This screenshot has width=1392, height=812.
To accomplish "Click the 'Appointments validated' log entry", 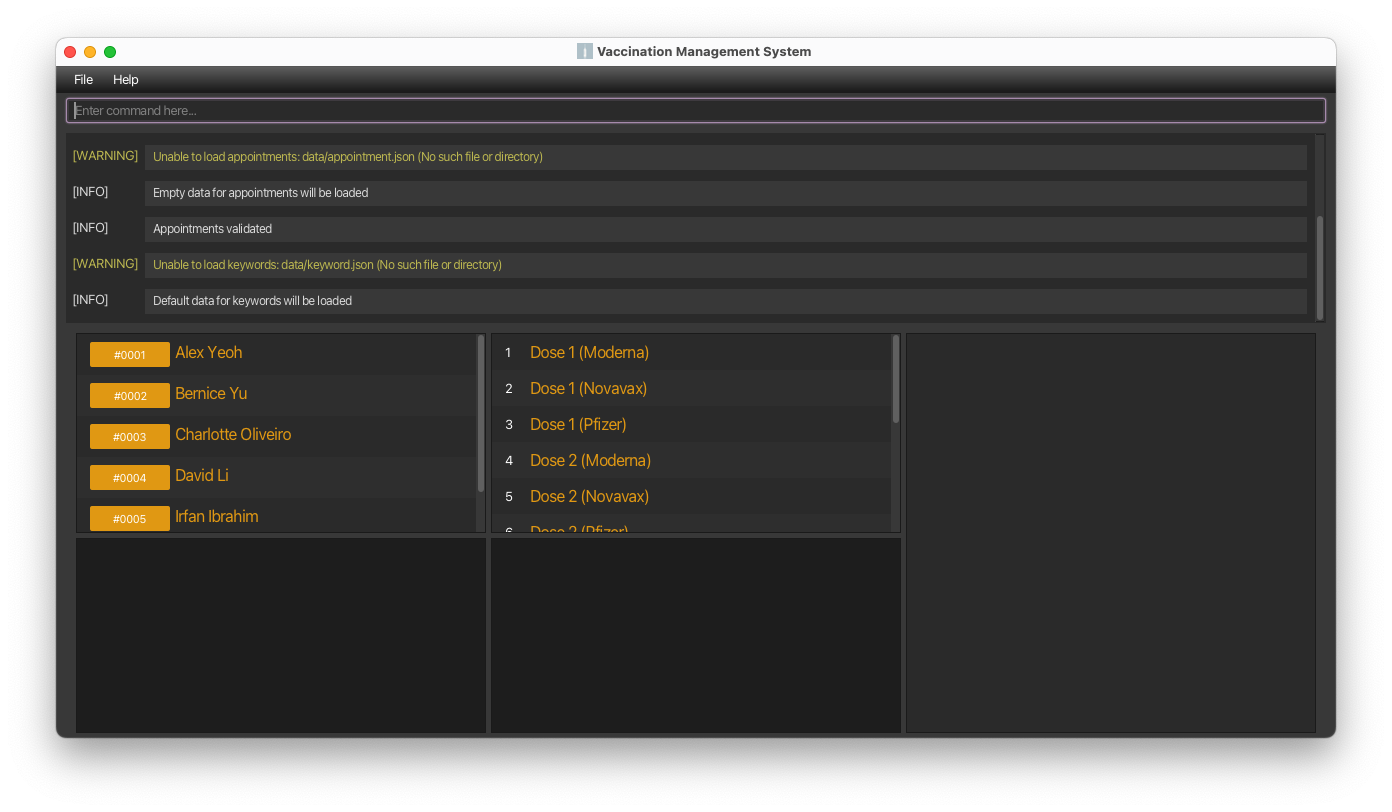I will click(726, 229).
